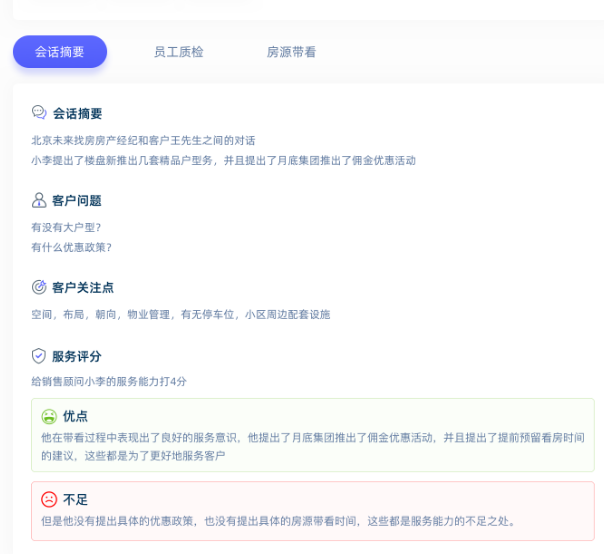Click the green smiley face icon
The width and height of the screenshot is (604, 554).
click(x=49, y=416)
